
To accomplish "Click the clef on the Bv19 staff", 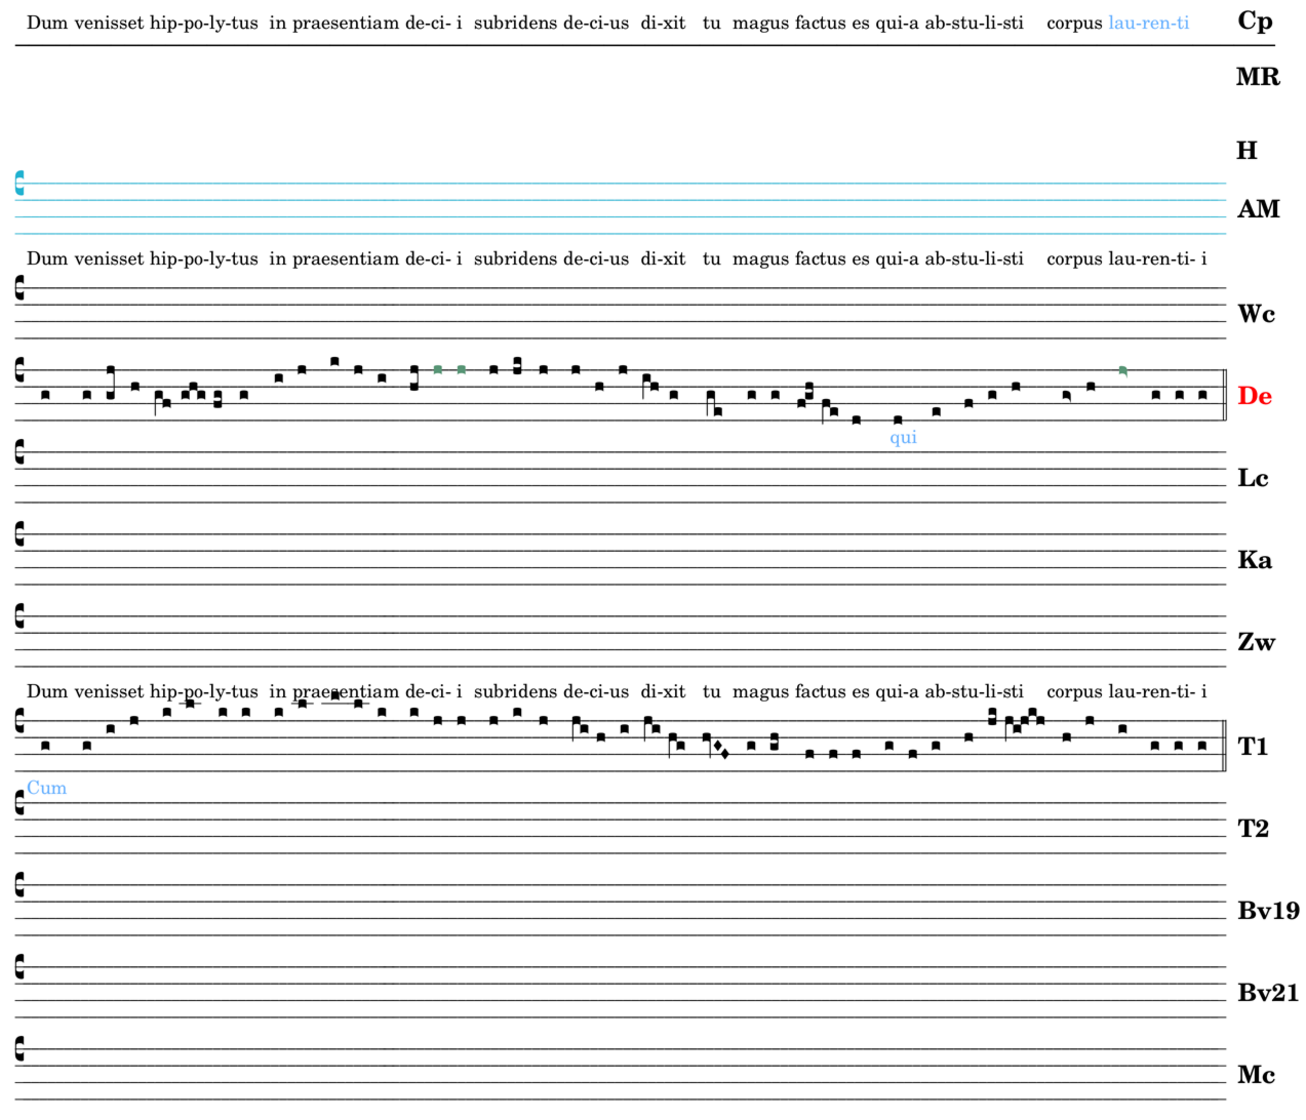I will [x=20, y=885].
